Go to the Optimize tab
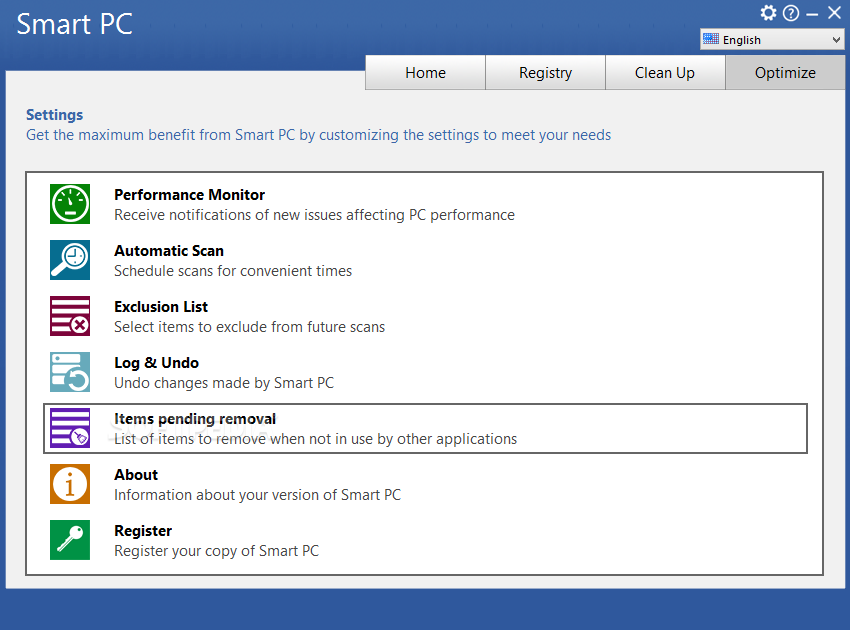The width and height of the screenshot is (850, 630). pos(785,73)
